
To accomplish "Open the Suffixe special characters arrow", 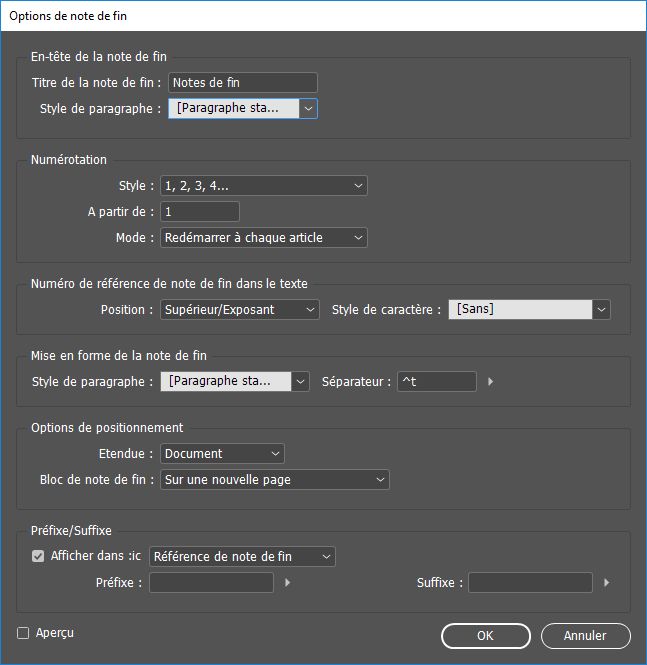I will [607, 582].
